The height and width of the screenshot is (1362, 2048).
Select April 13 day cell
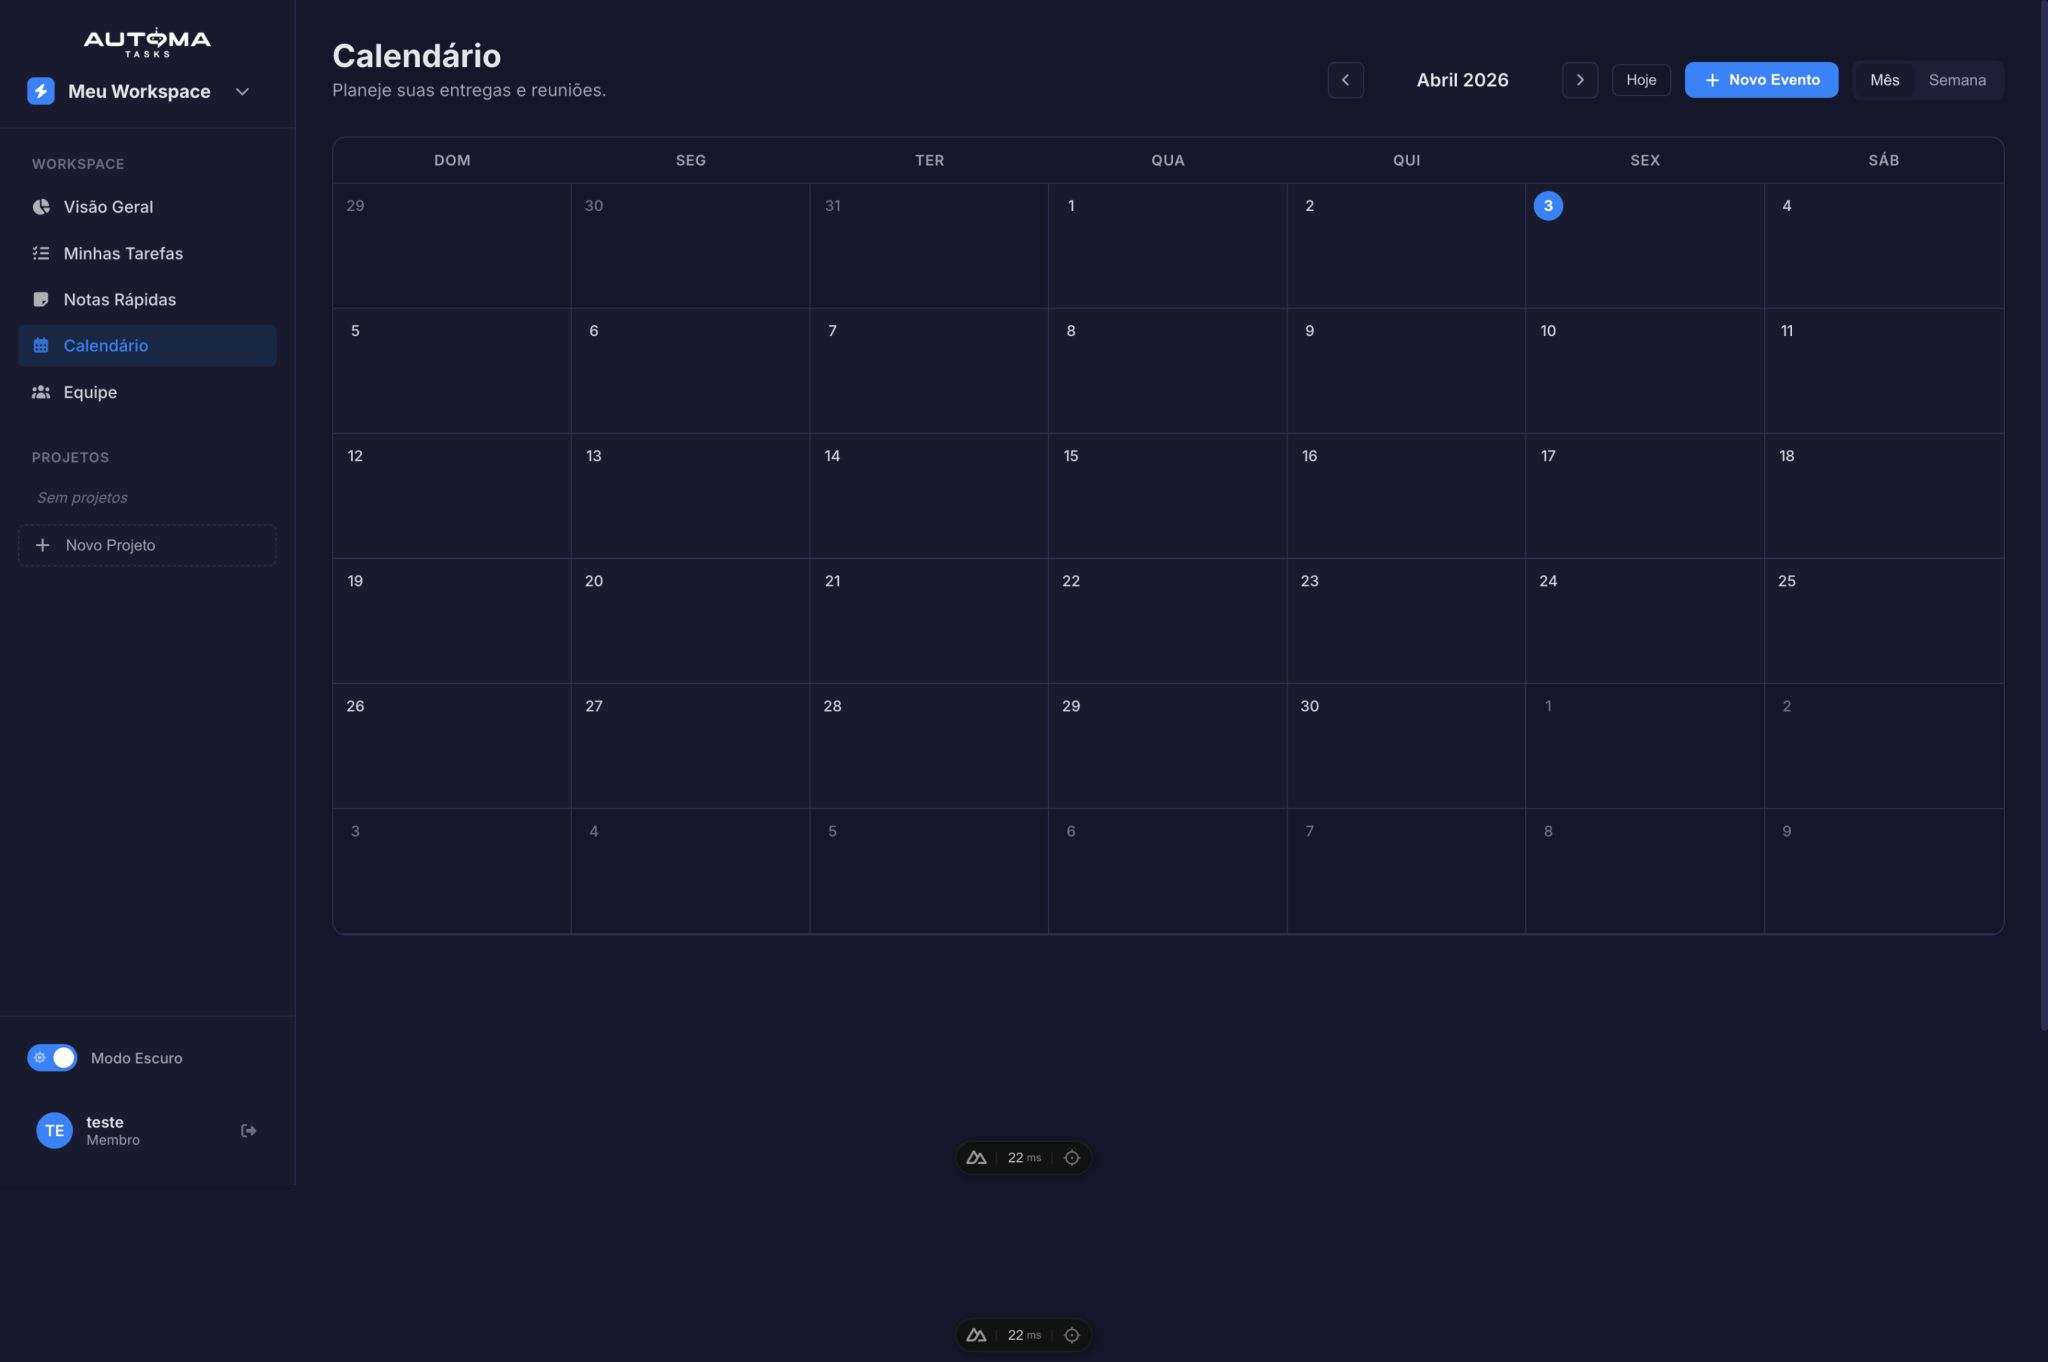690,495
